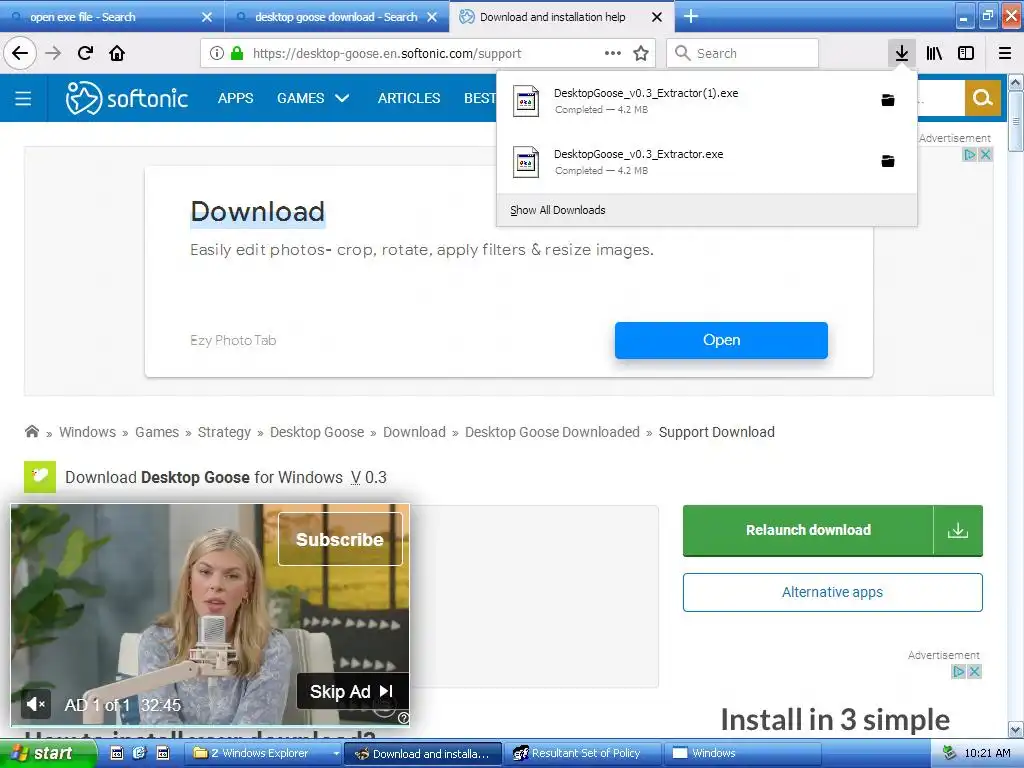
Task: Click the page vertical scrollbar down arrow
Action: (x=1015, y=729)
